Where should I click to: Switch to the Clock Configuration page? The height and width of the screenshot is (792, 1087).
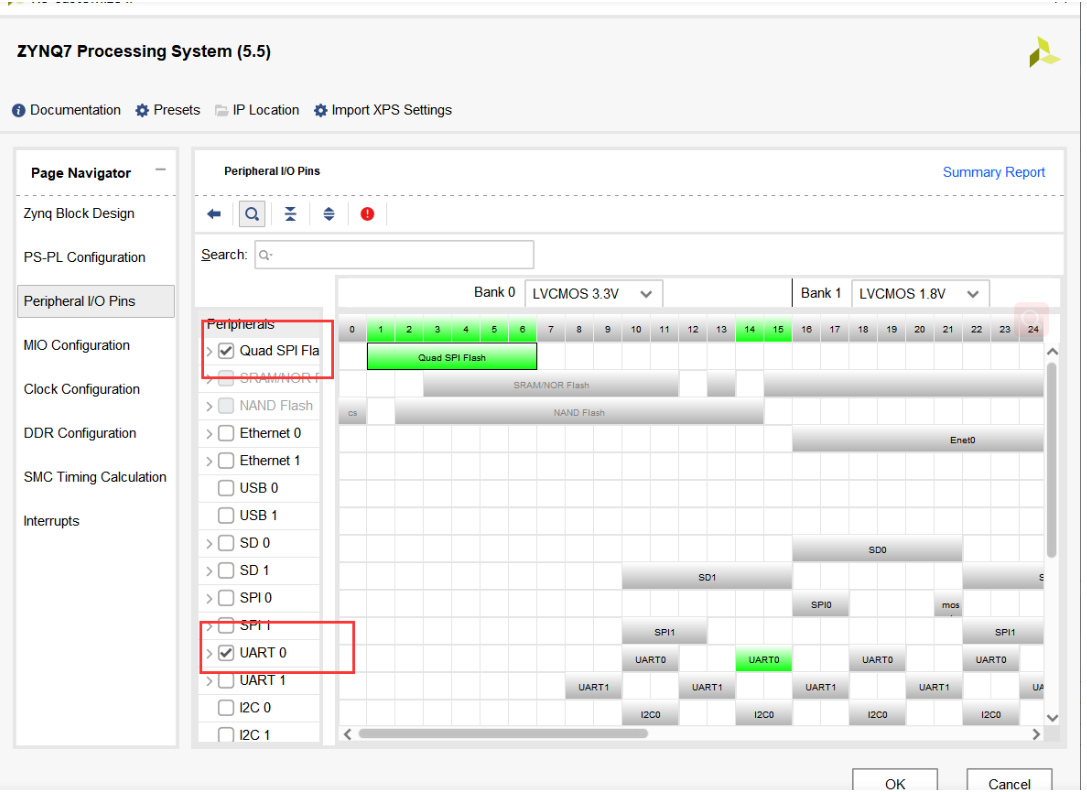pyautogui.click(x=77, y=389)
